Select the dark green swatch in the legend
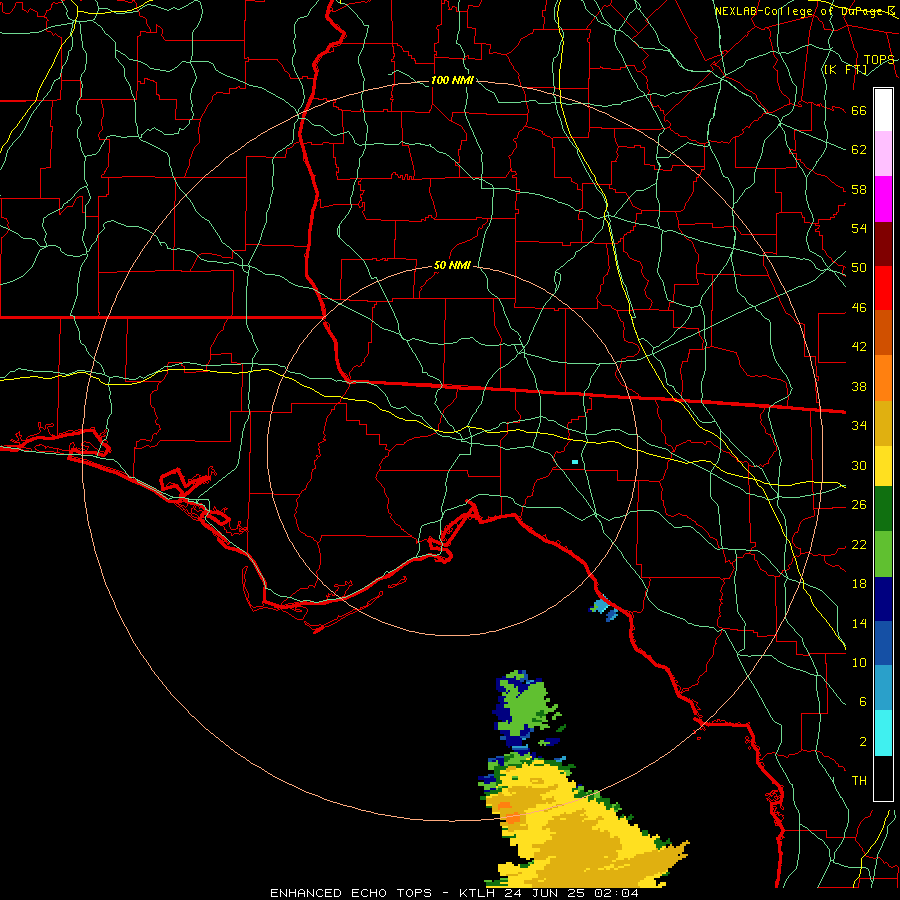This screenshot has width=900, height=900. (x=883, y=509)
